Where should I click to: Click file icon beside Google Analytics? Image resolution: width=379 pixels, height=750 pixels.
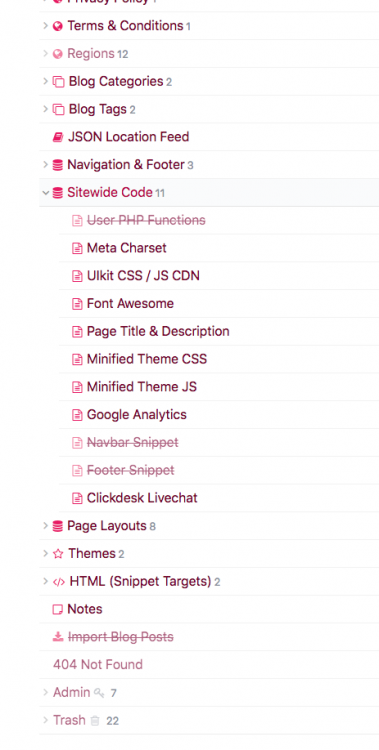click(x=77, y=415)
